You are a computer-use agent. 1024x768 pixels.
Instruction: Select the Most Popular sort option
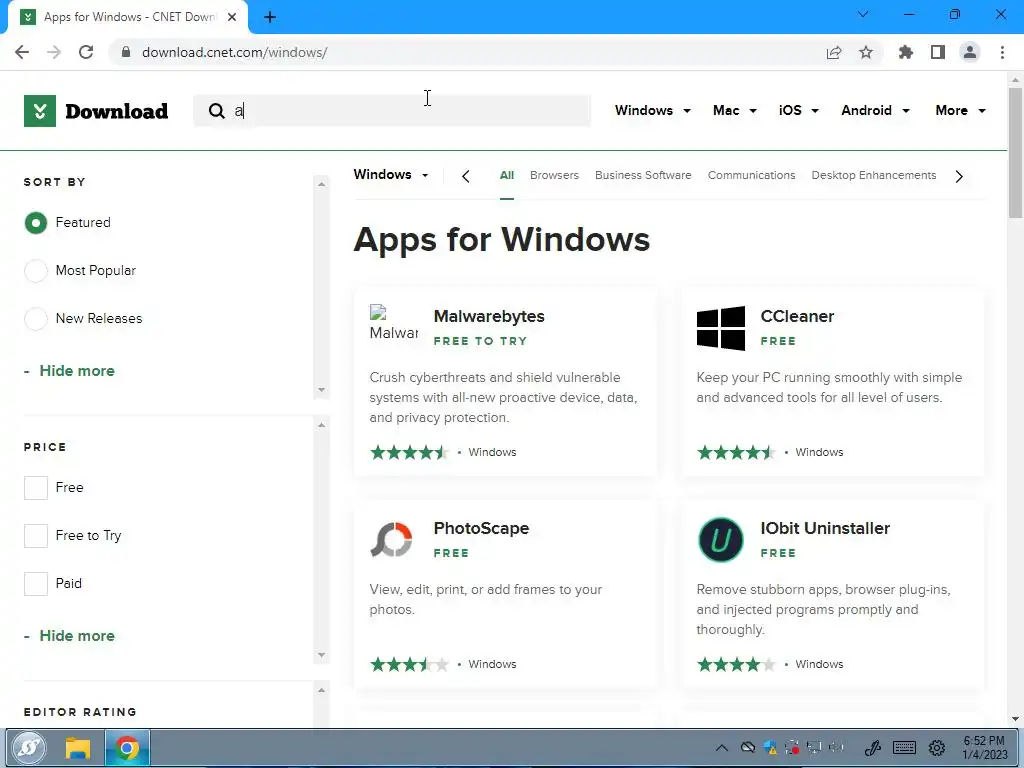coord(36,270)
